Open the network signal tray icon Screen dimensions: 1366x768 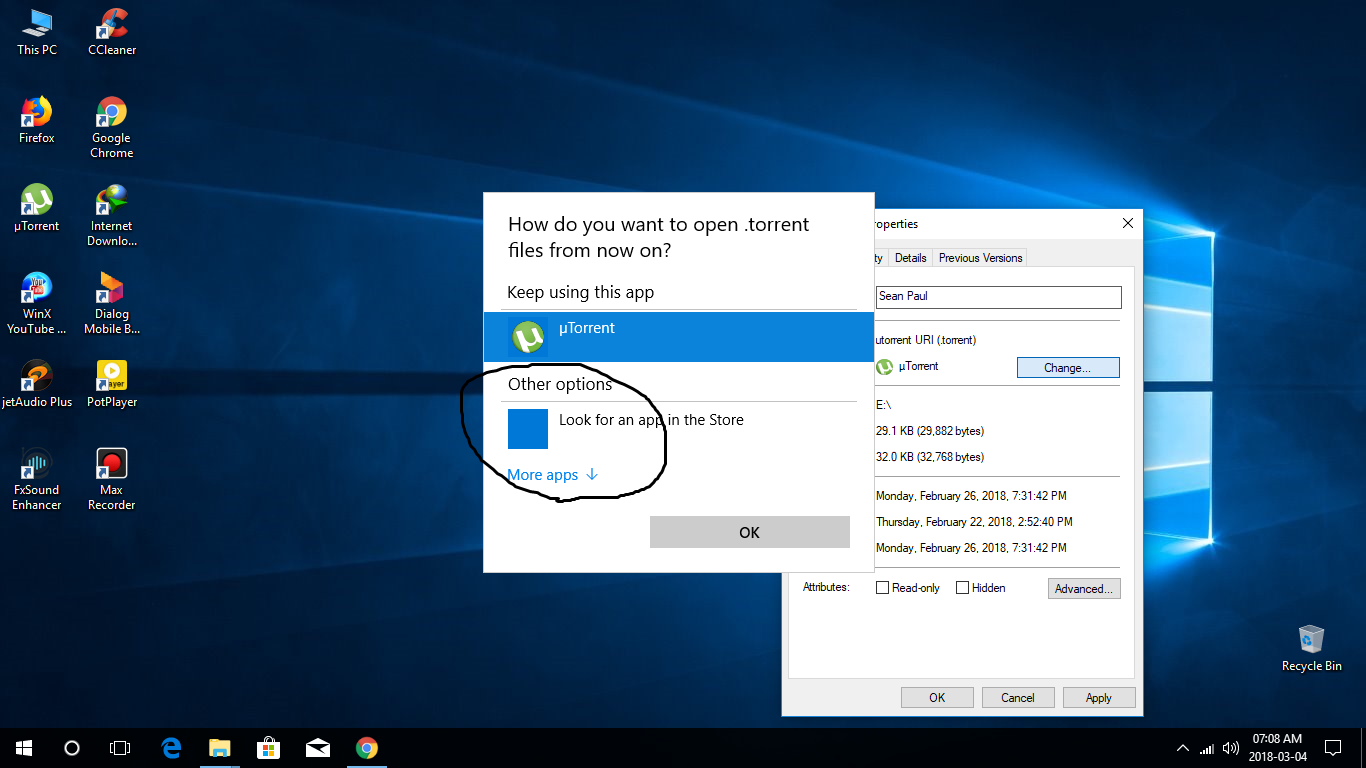[1207, 748]
